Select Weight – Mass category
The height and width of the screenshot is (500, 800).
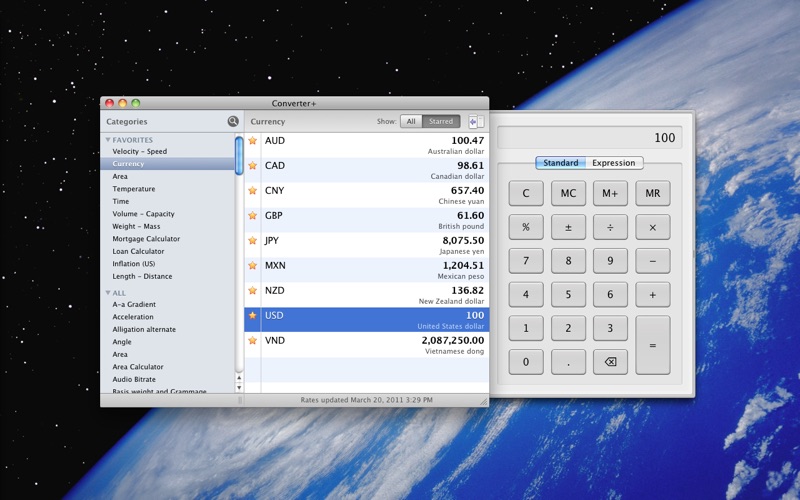tap(136, 227)
